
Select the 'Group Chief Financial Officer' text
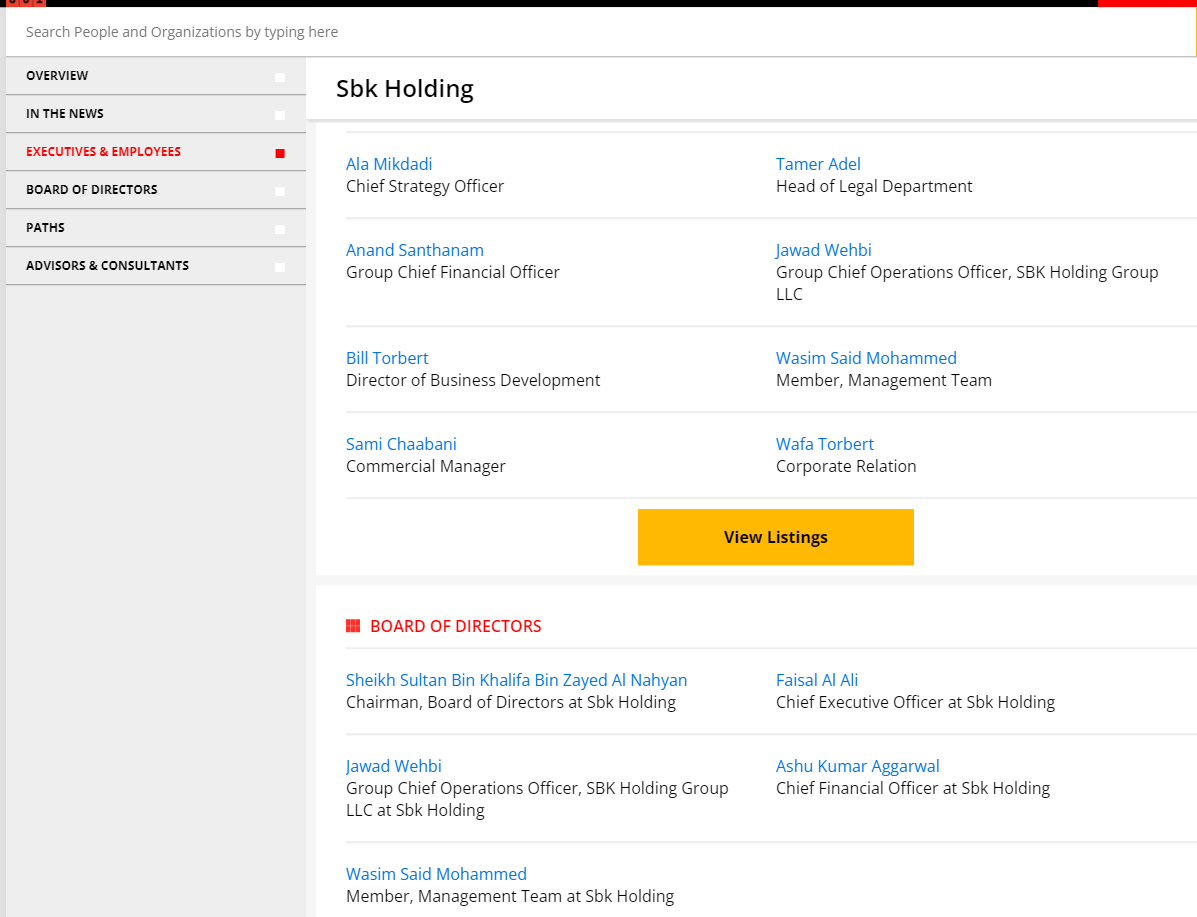tap(453, 273)
